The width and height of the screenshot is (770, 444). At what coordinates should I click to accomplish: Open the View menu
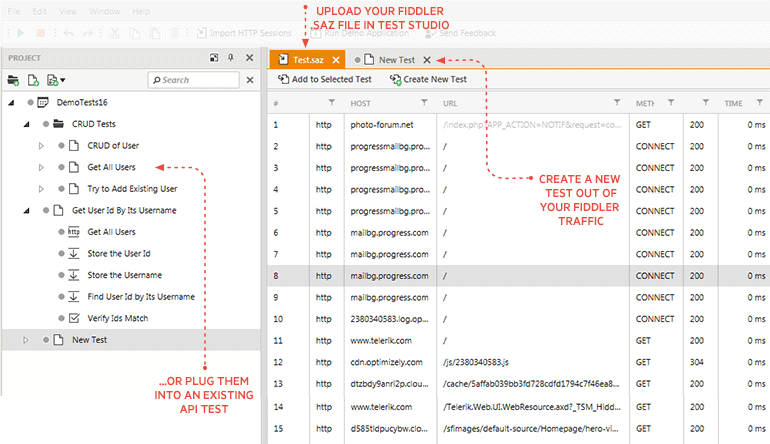68,11
